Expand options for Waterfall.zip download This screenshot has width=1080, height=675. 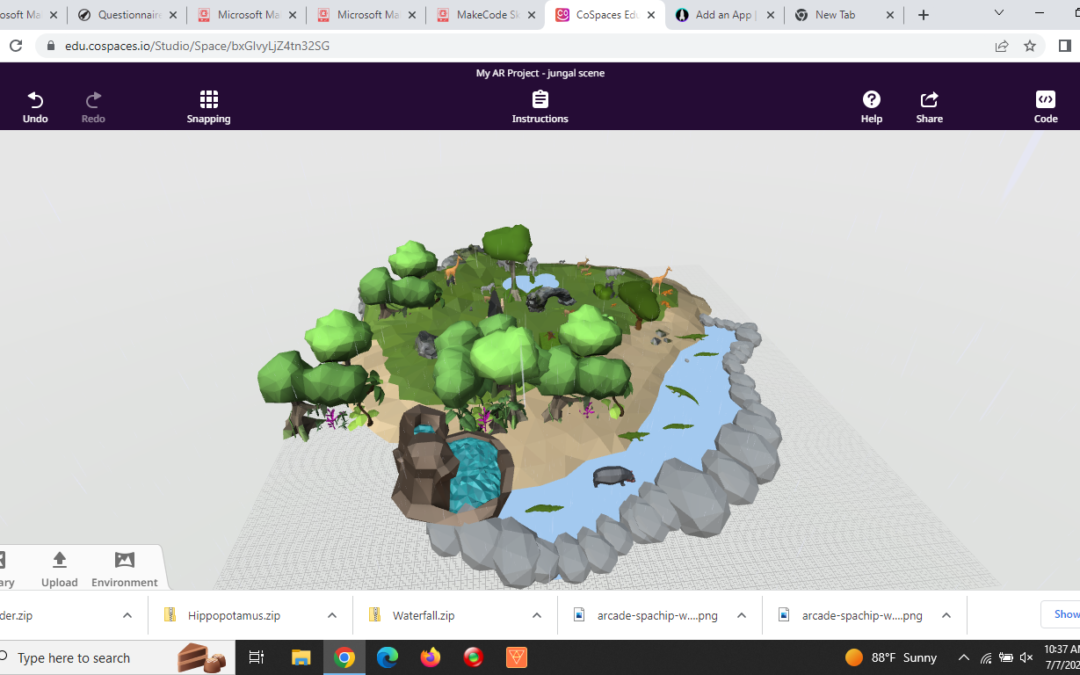point(537,615)
